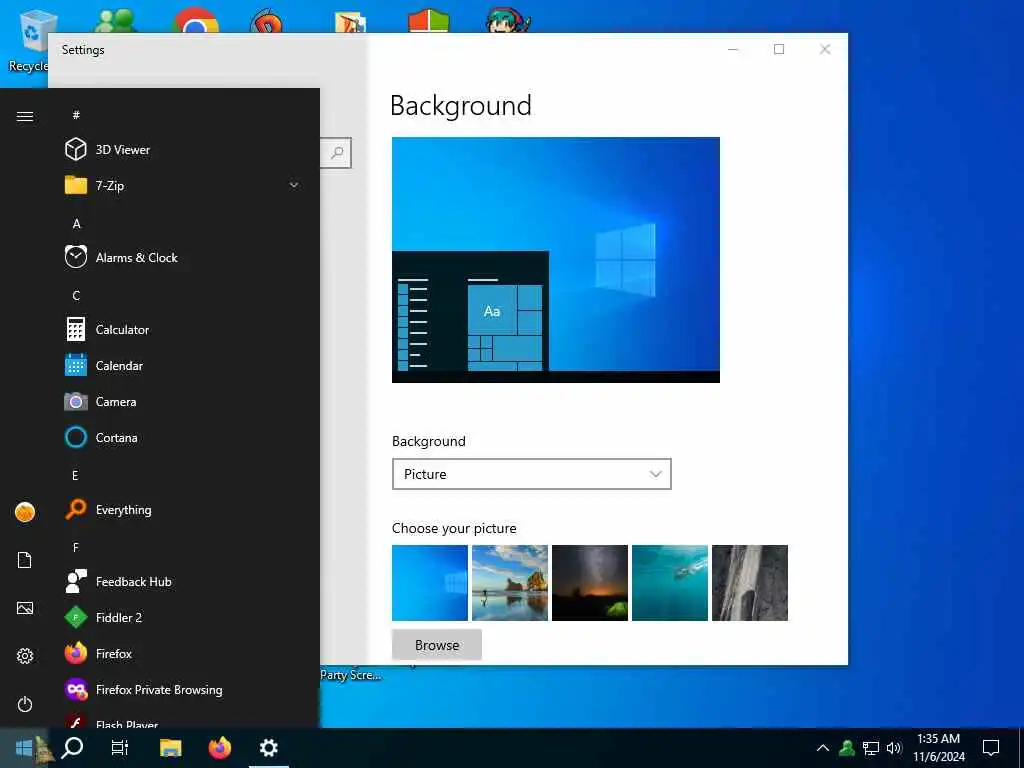Select the blue Windows wallpaper thumbnail
Viewport: 1024px width, 768px height.
click(430, 583)
